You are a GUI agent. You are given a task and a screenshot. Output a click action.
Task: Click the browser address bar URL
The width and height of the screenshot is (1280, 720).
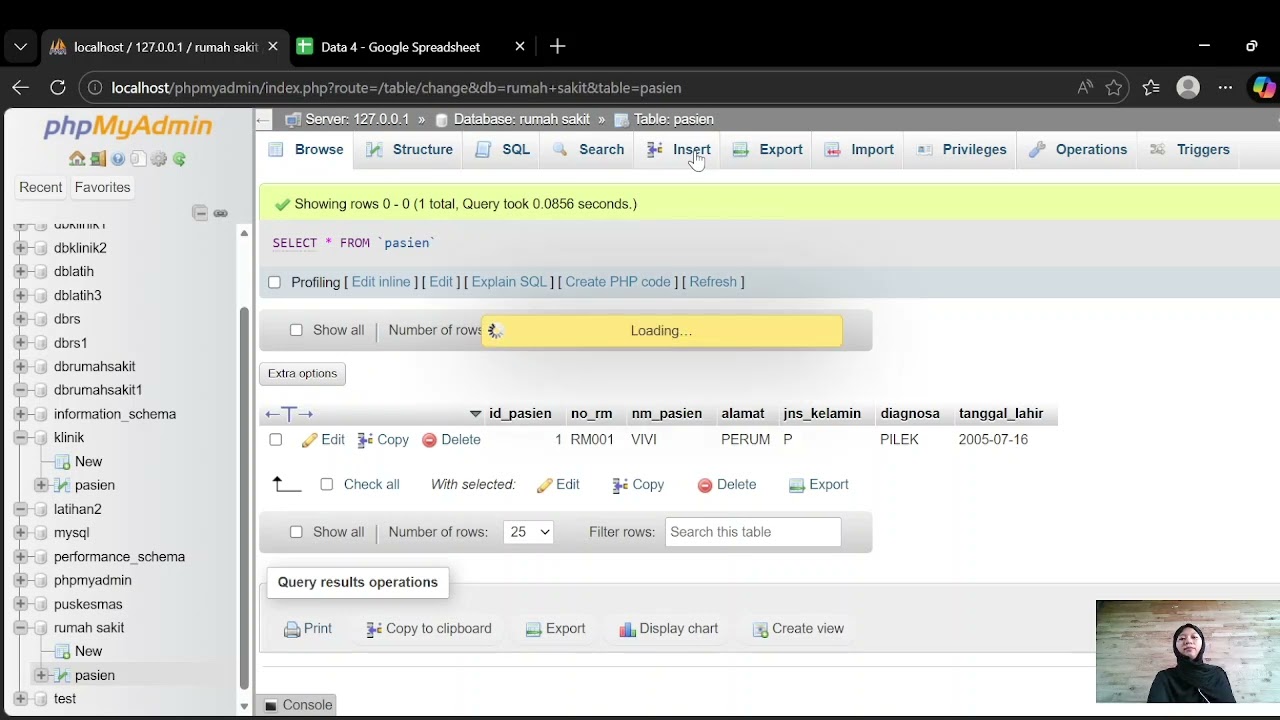pos(396,88)
